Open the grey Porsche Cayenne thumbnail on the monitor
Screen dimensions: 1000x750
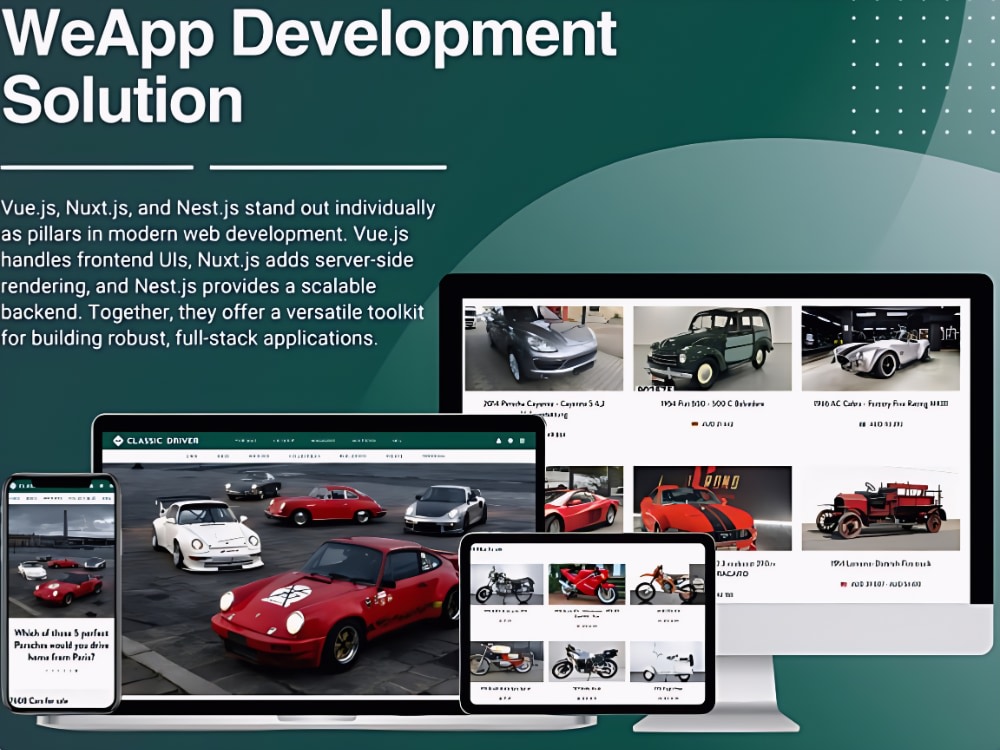pos(543,348)
